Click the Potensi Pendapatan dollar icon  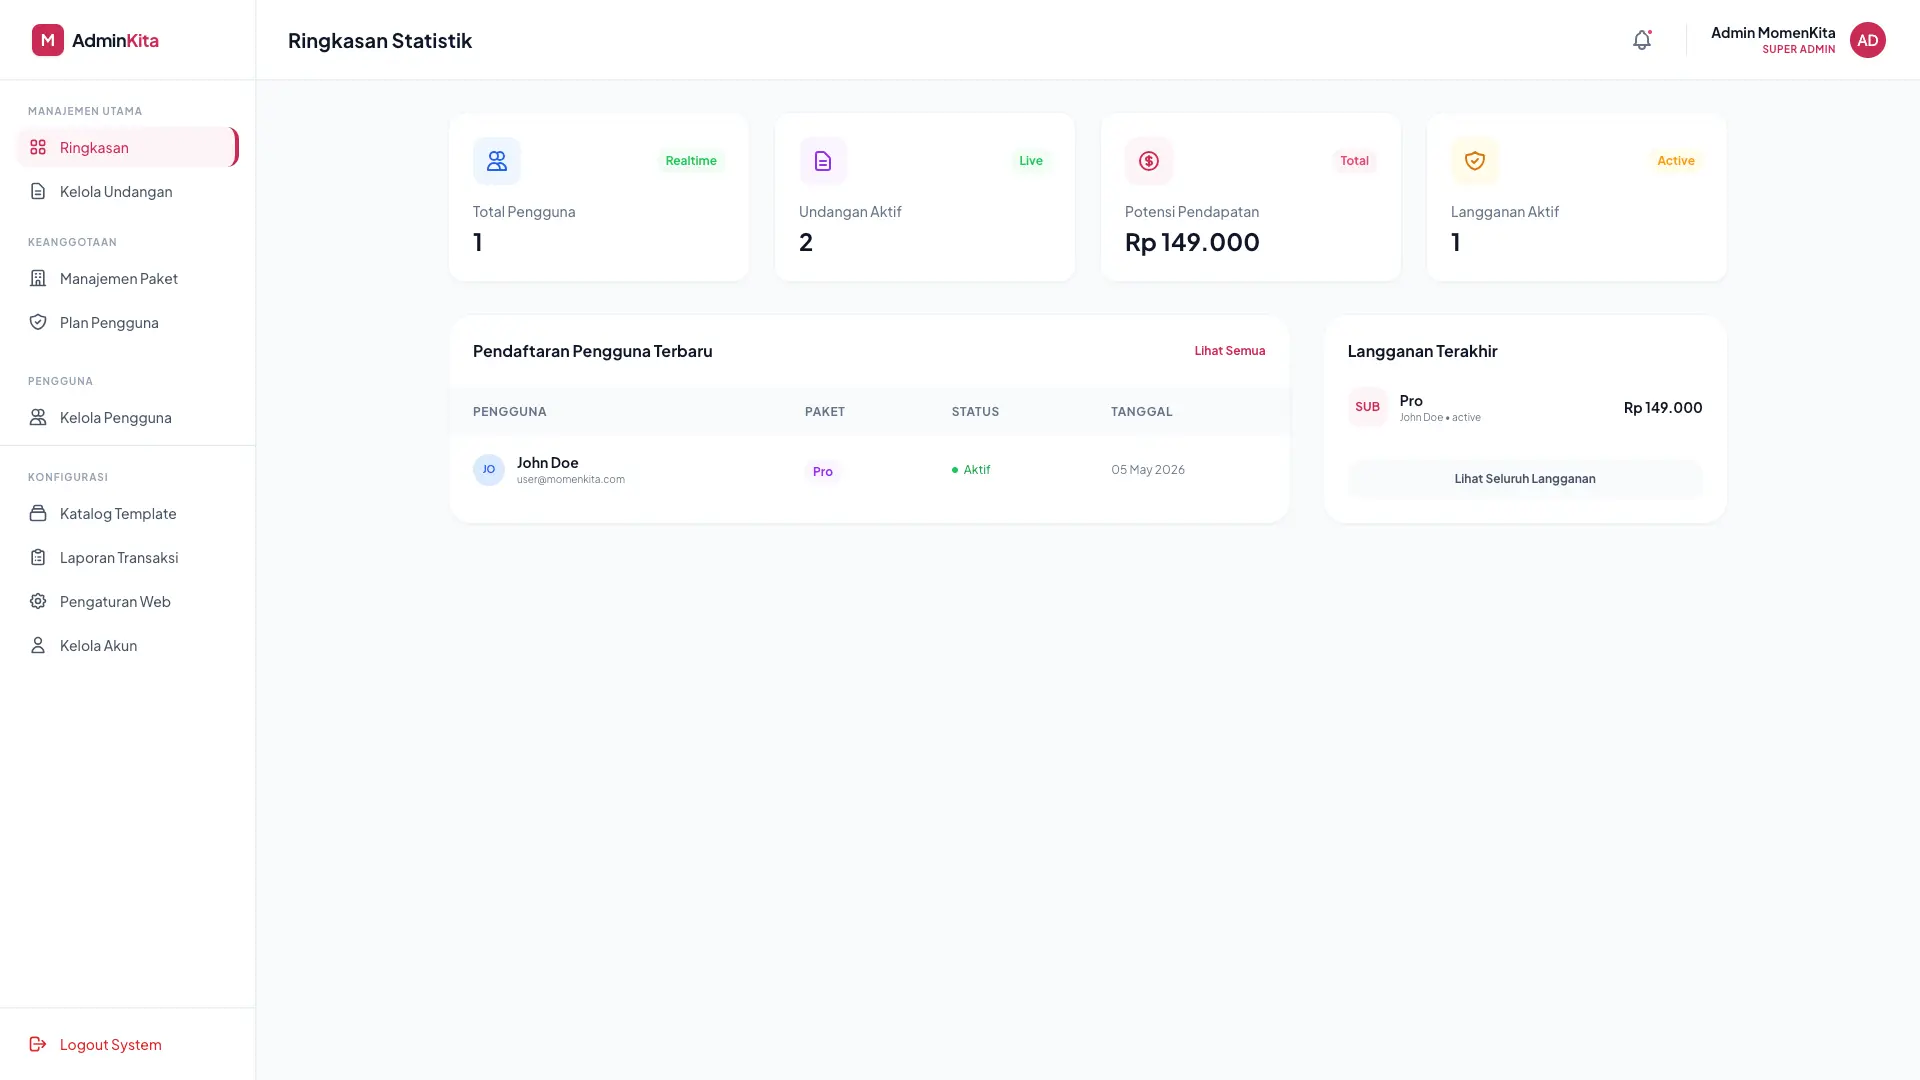click(x=1149, y=161)
